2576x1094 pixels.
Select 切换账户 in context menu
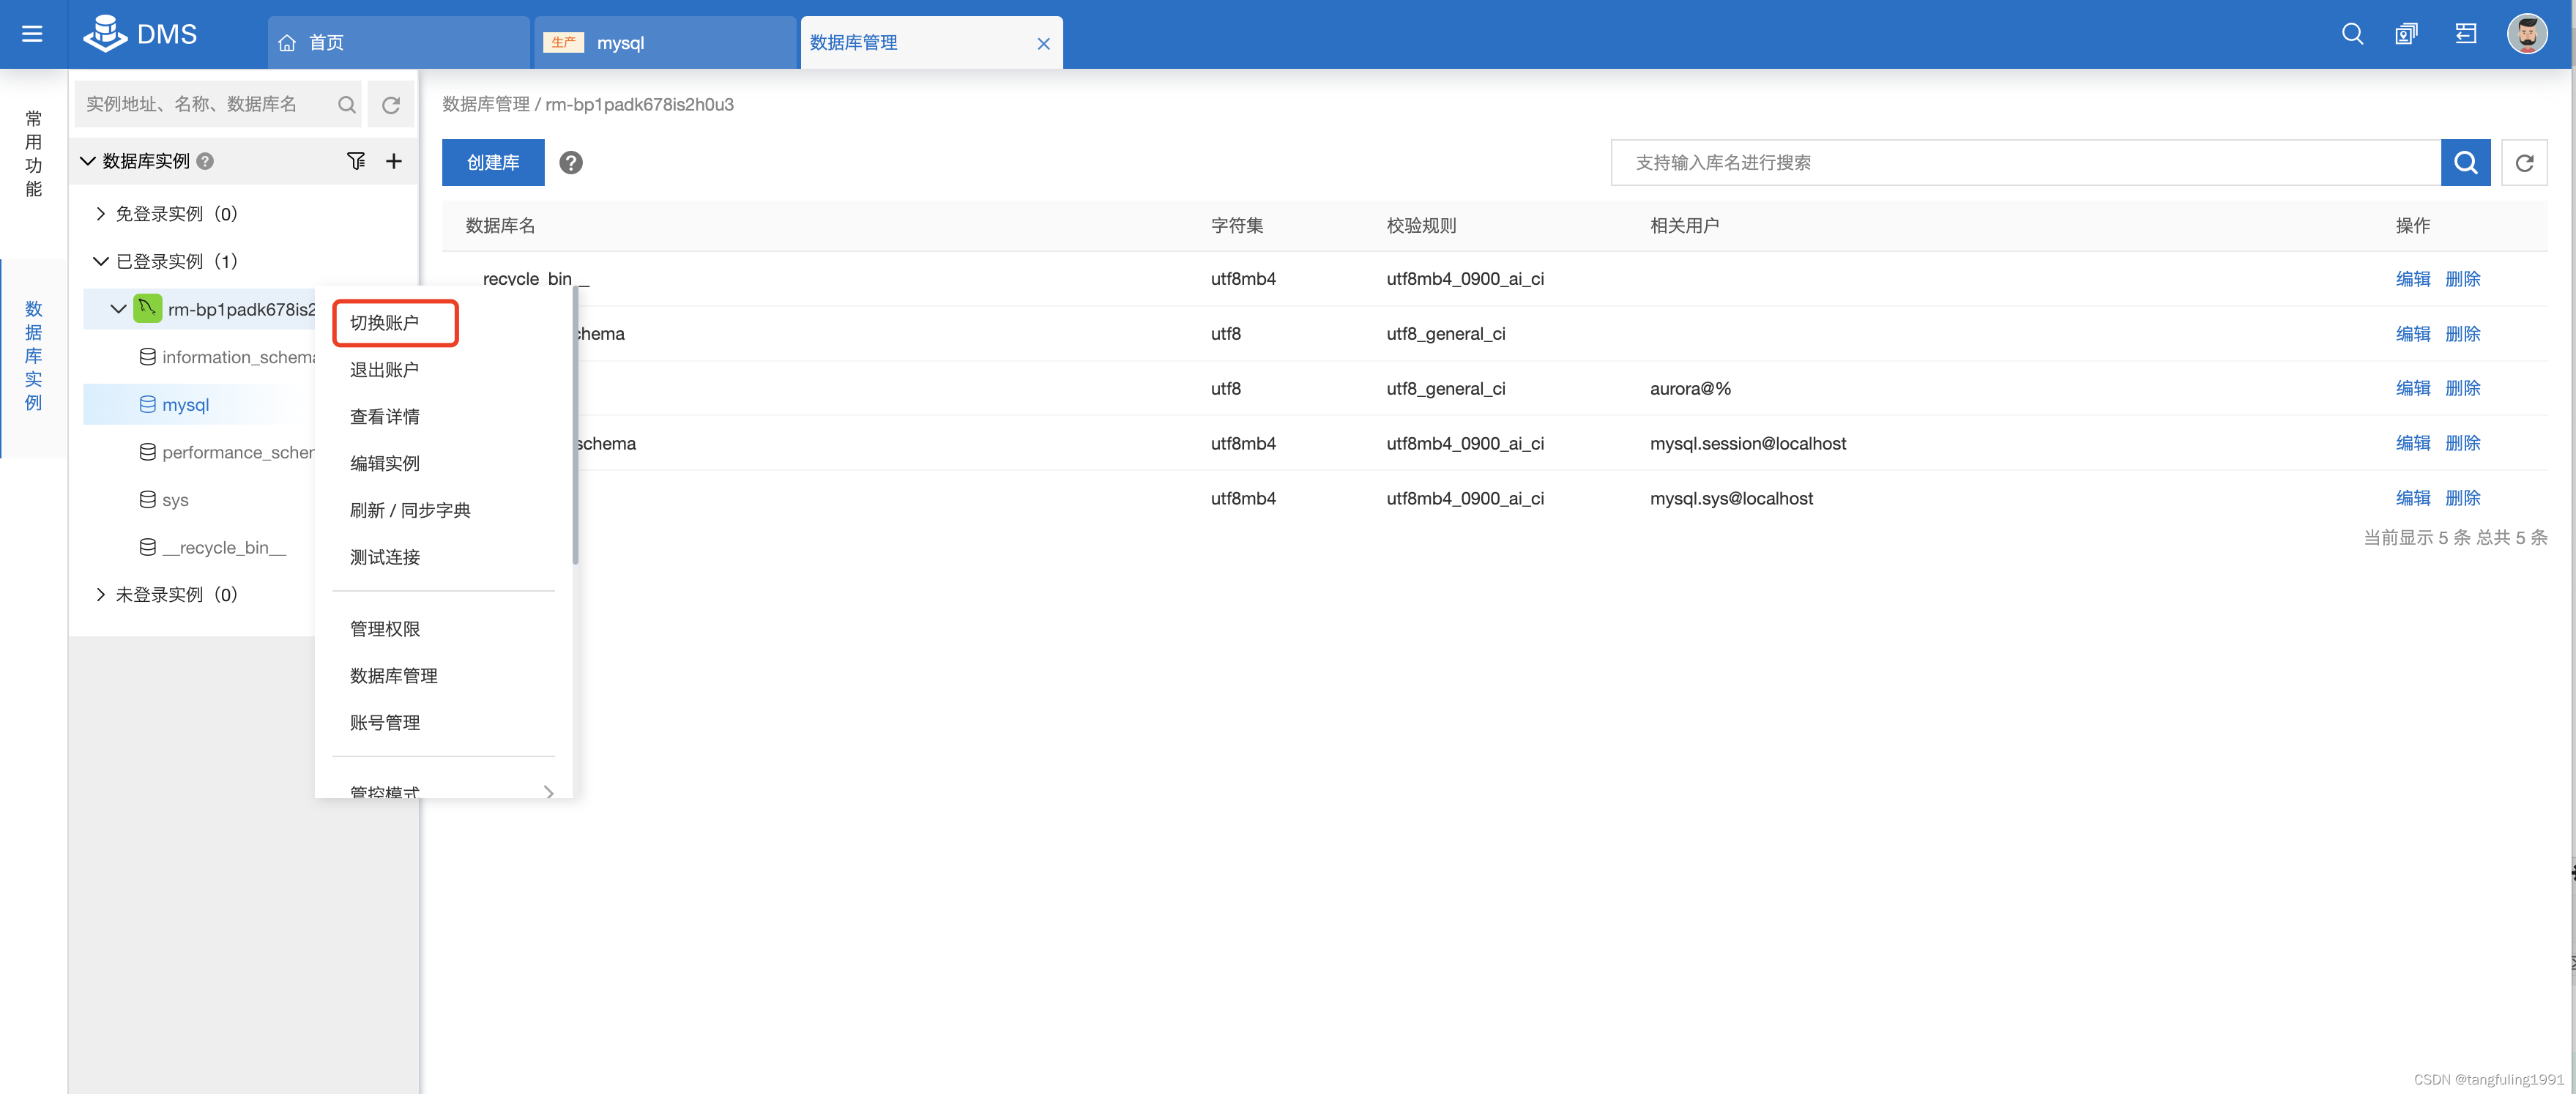pos(385,323)
